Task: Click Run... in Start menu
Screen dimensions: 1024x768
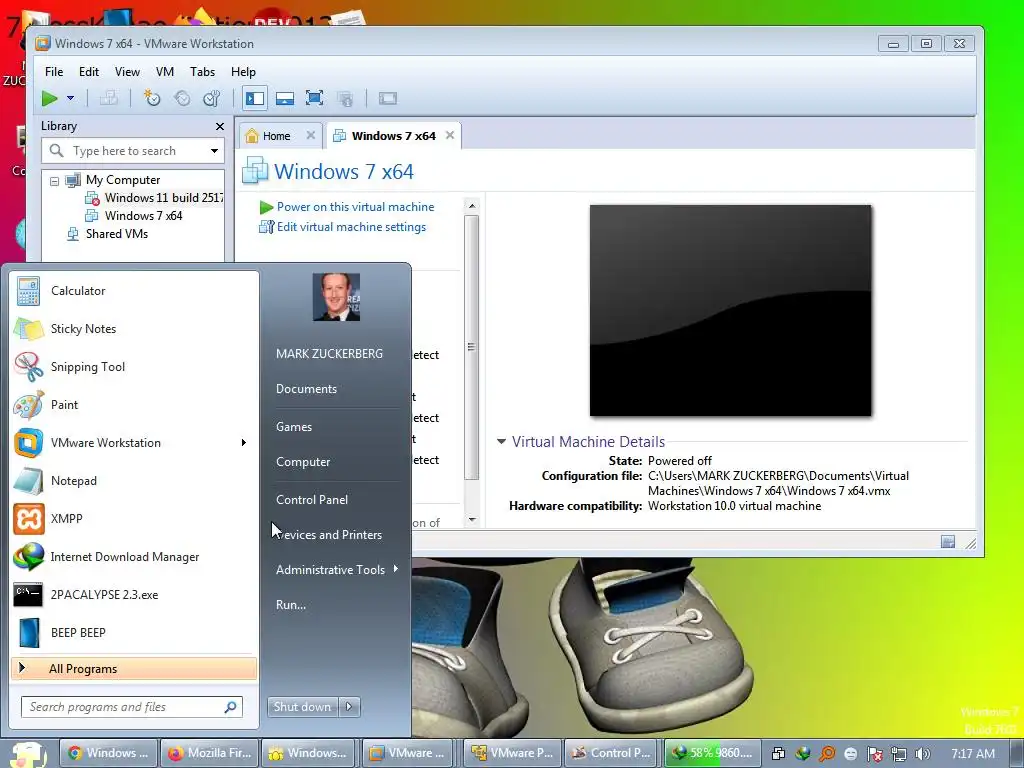Action: pos(291,605)
